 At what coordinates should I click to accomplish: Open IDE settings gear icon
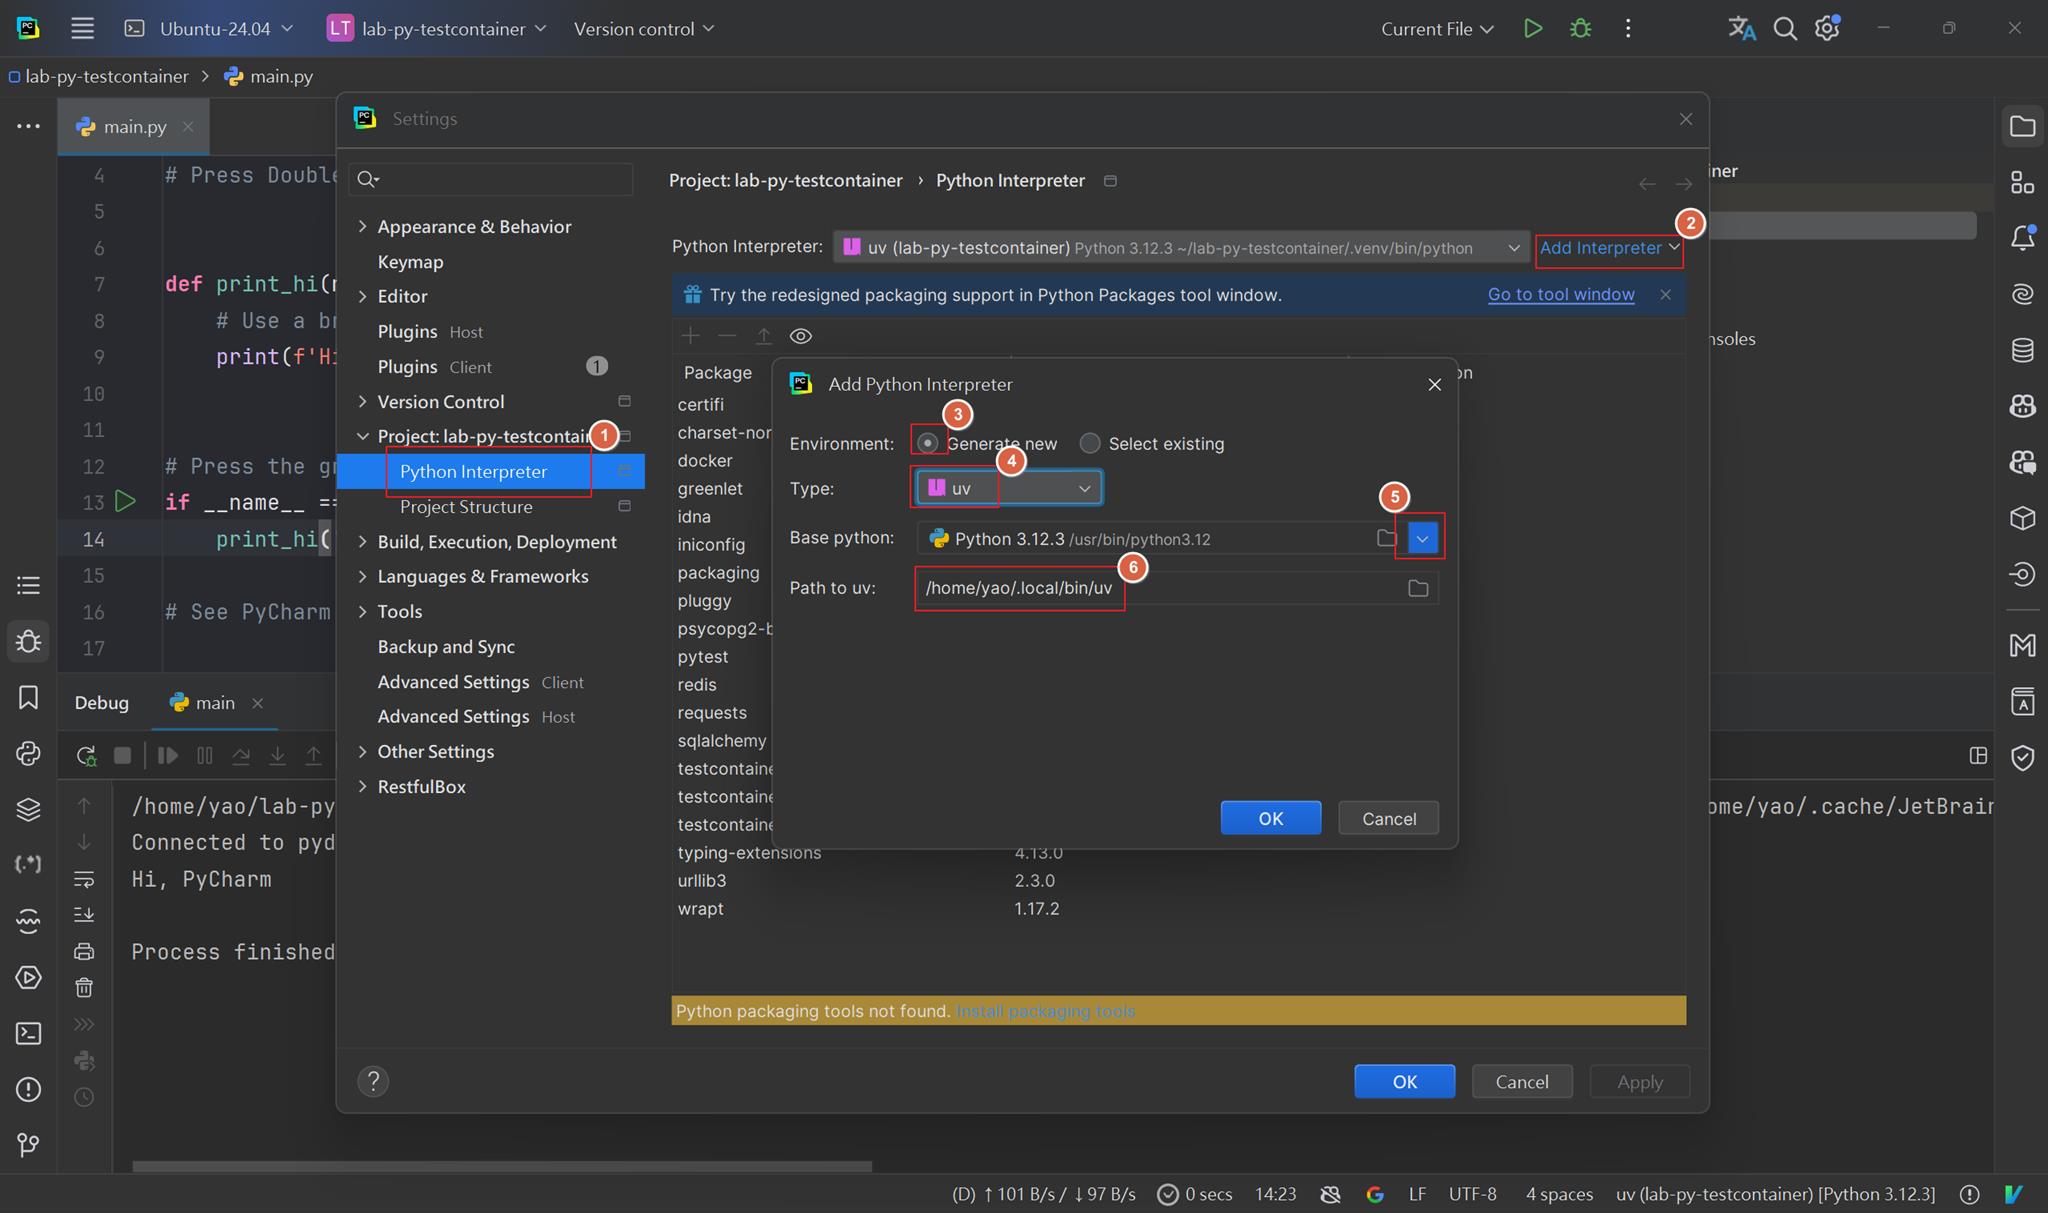[1828, 28]
